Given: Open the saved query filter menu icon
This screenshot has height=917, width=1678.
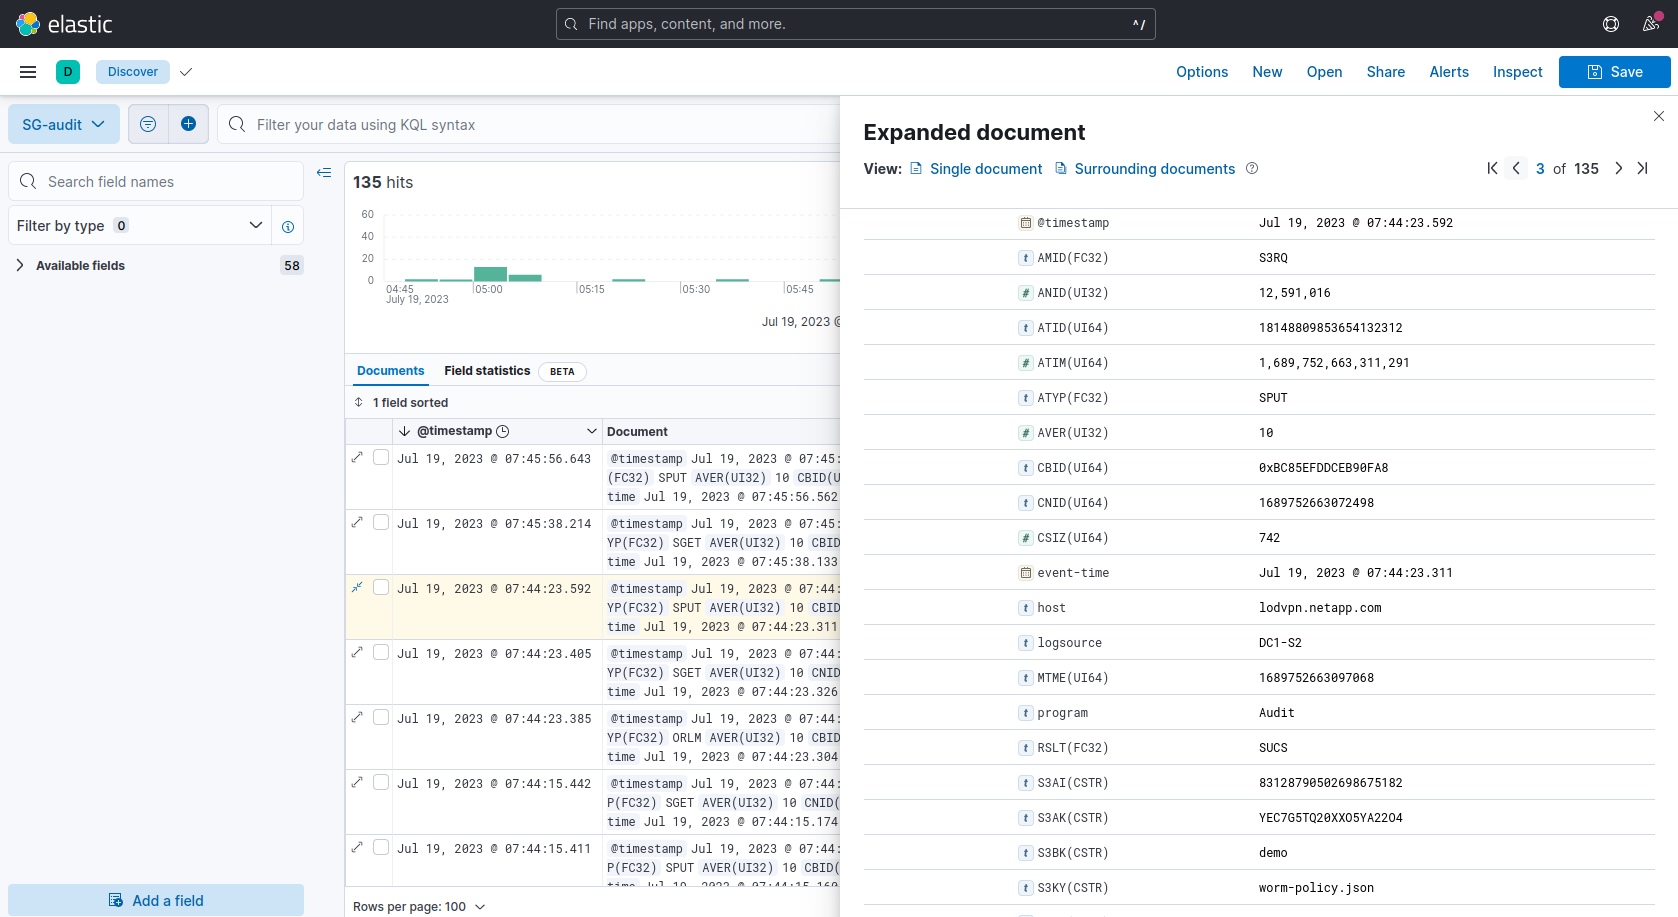Looking at the screenshot, I should coord(148,124).
